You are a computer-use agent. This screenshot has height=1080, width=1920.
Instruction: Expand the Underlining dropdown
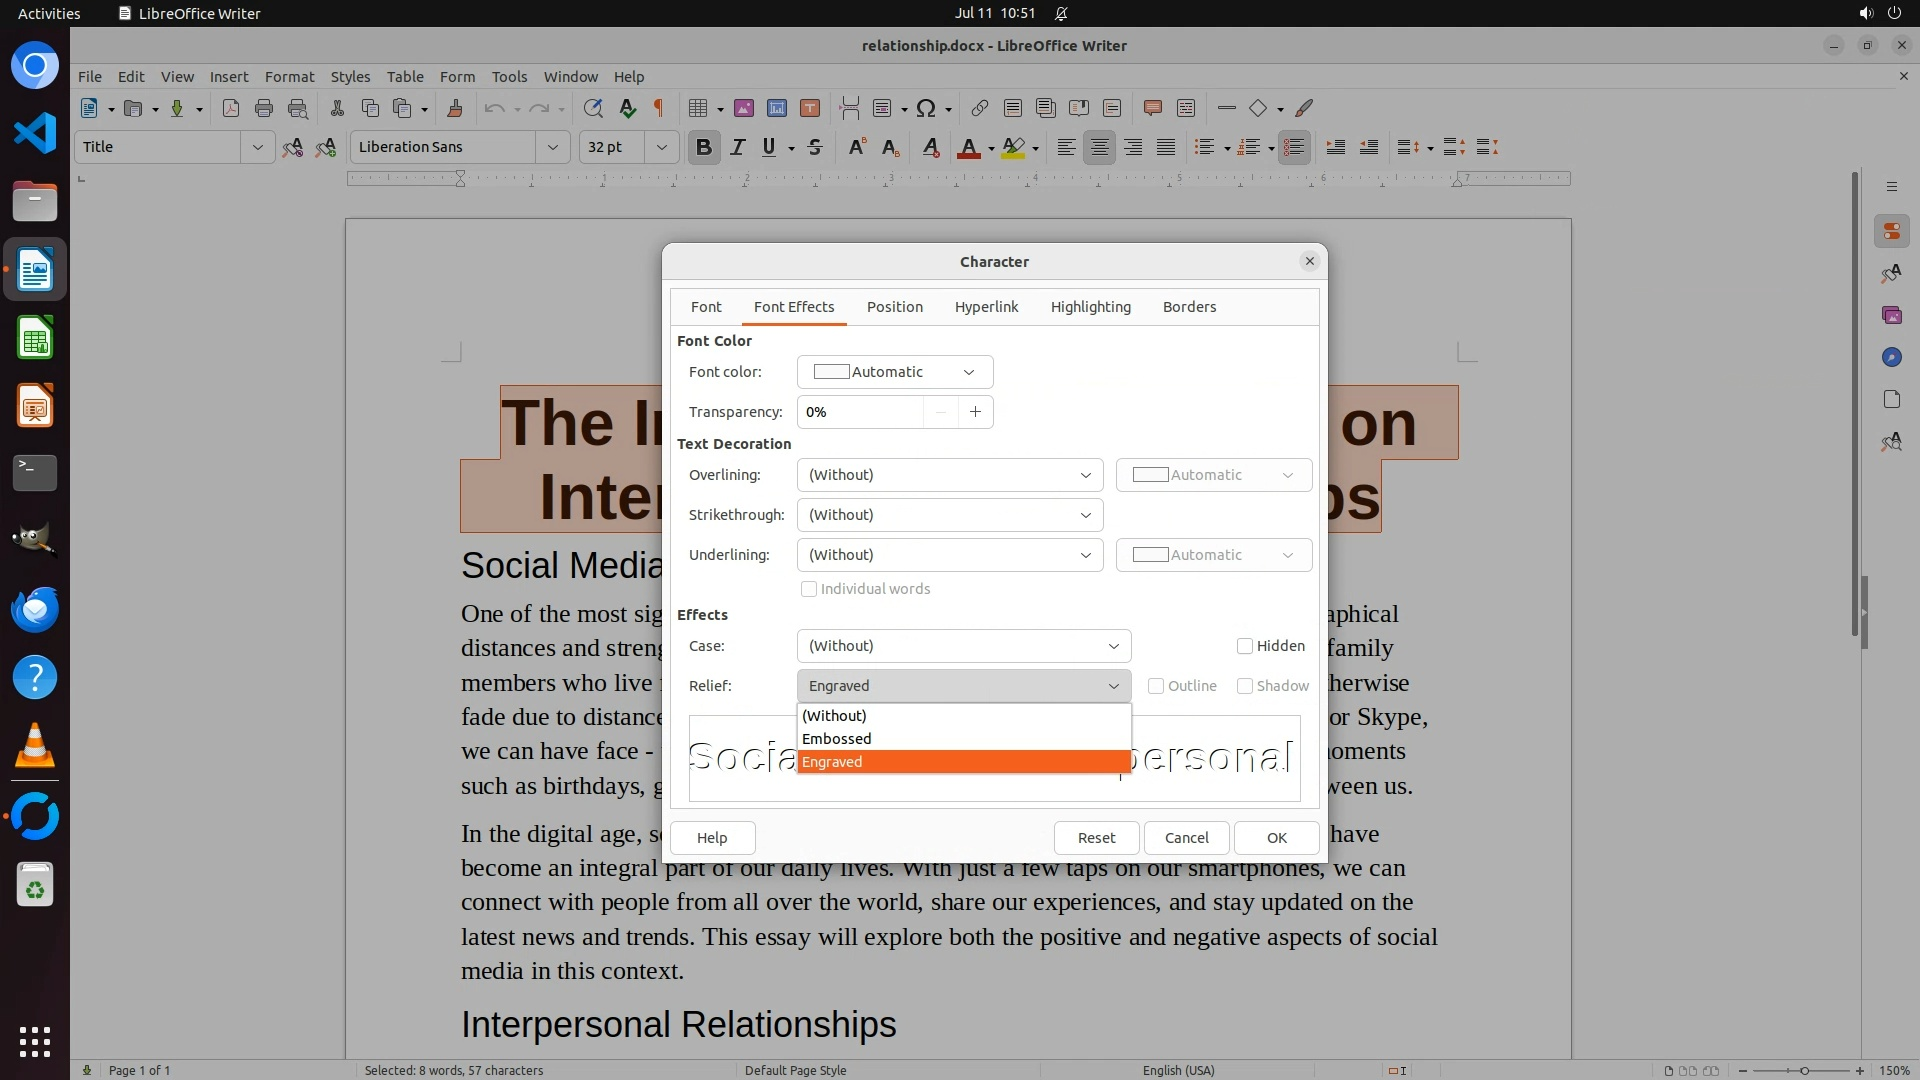point(949,555)
